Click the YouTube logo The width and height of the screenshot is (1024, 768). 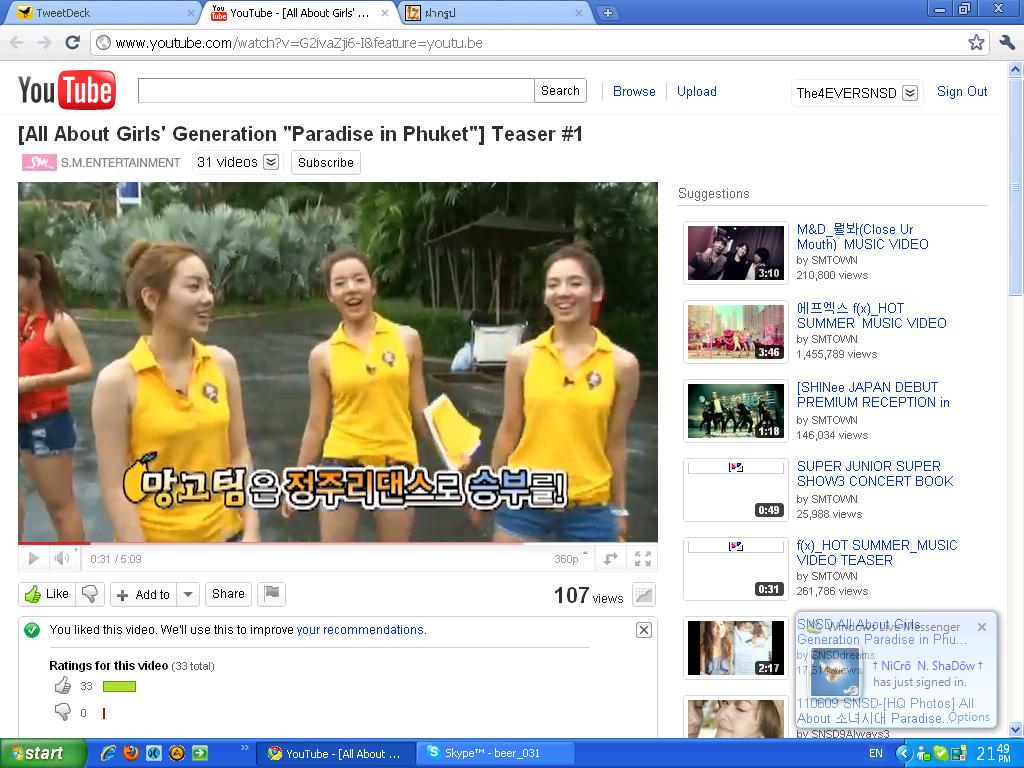[x=67, y=90]
